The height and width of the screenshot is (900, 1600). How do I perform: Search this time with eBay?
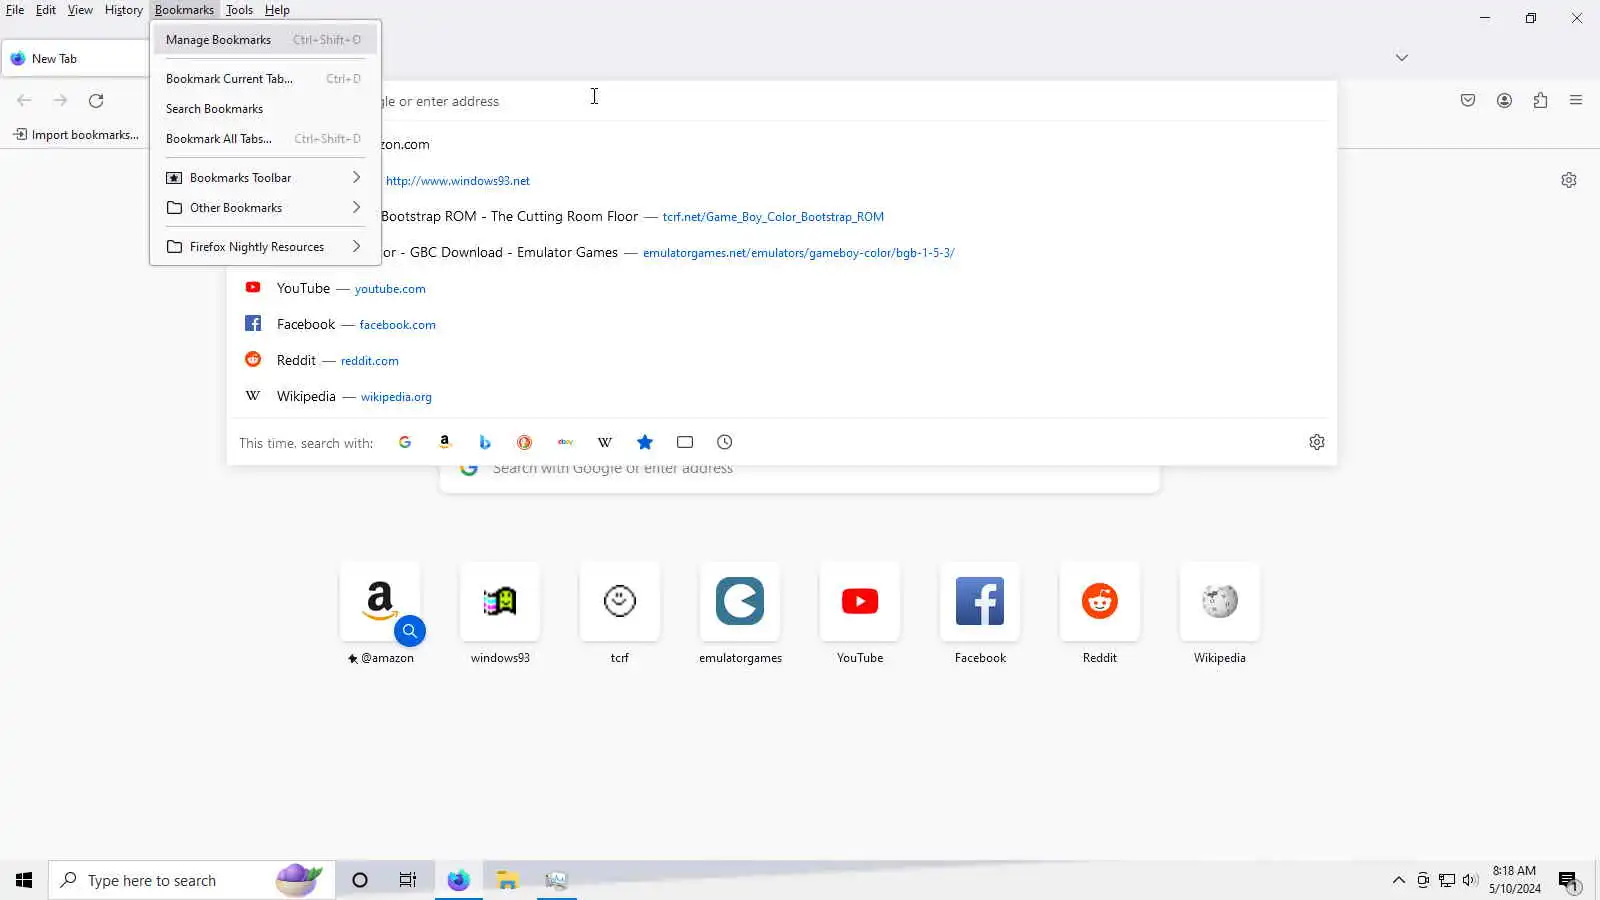(565, 442)
